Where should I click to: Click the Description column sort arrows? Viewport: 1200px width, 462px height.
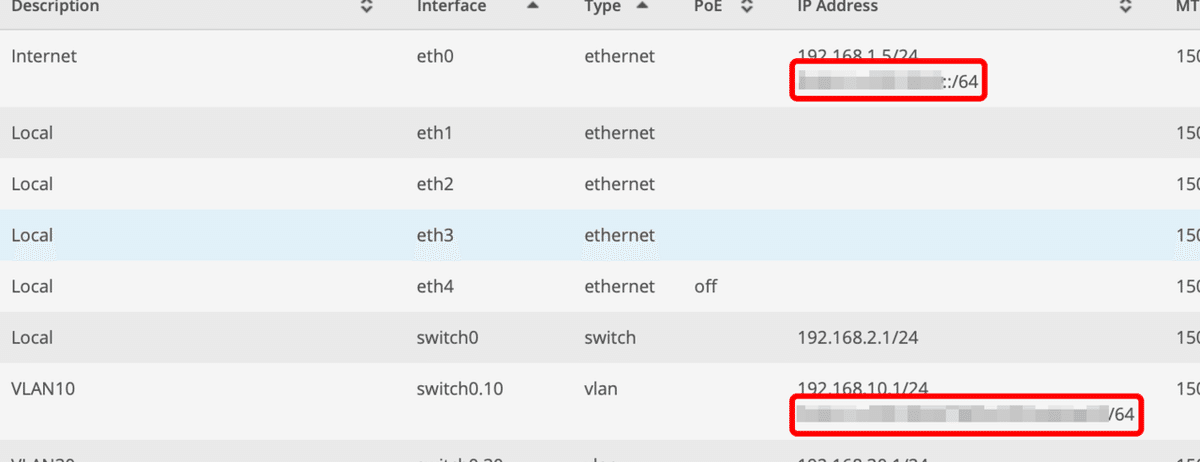[366, 6]
